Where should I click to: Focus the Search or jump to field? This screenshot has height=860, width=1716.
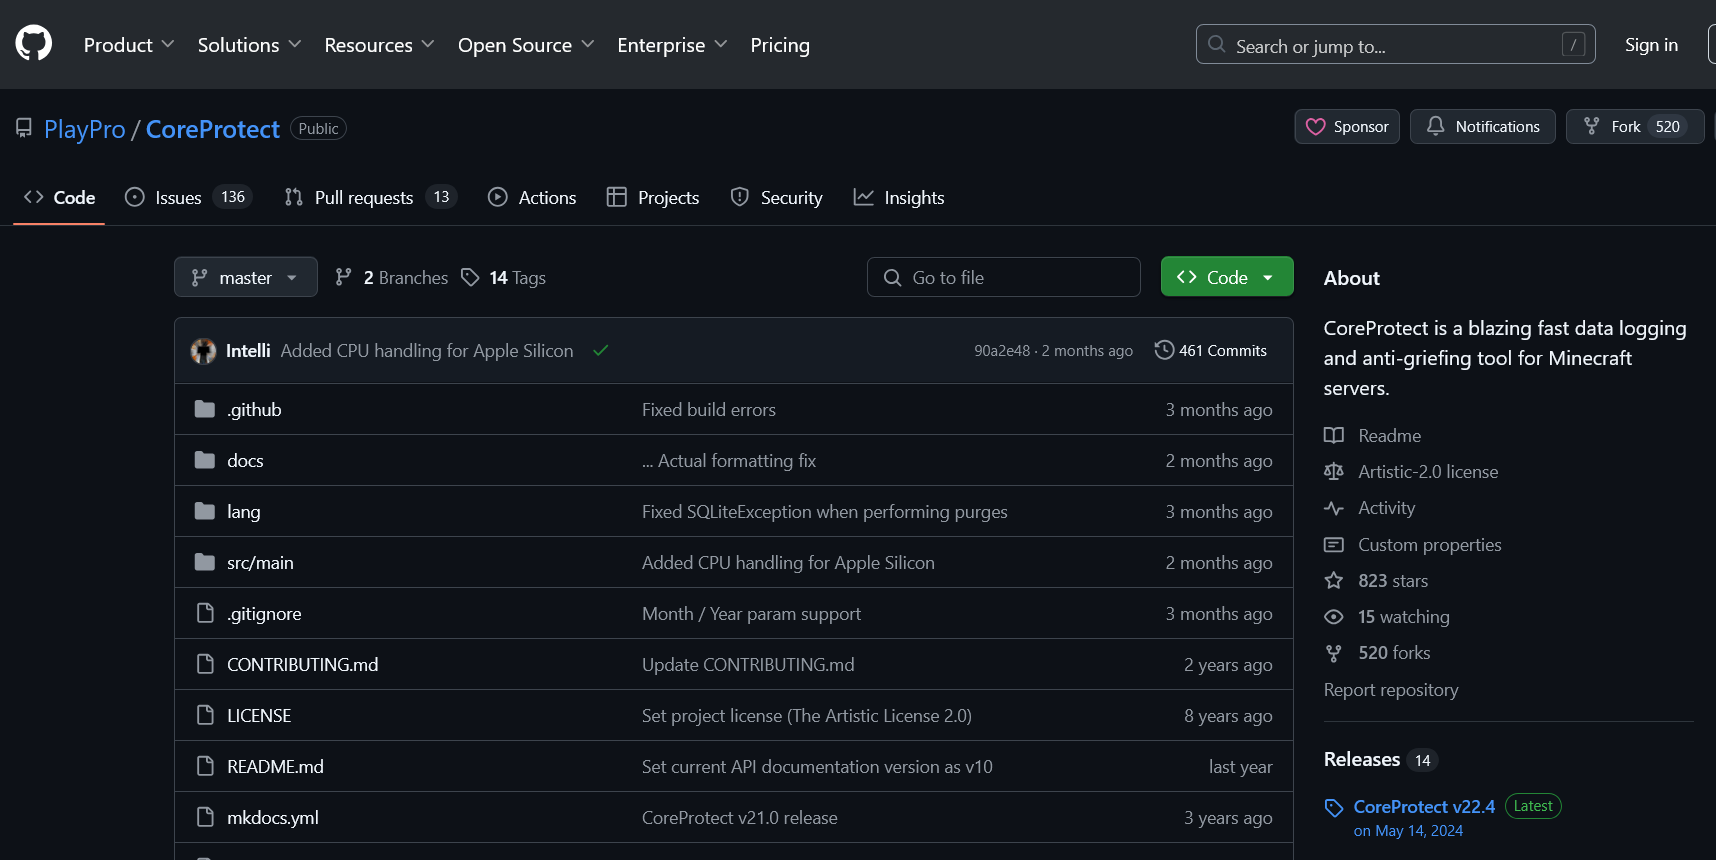click(x=1395, y=45)
